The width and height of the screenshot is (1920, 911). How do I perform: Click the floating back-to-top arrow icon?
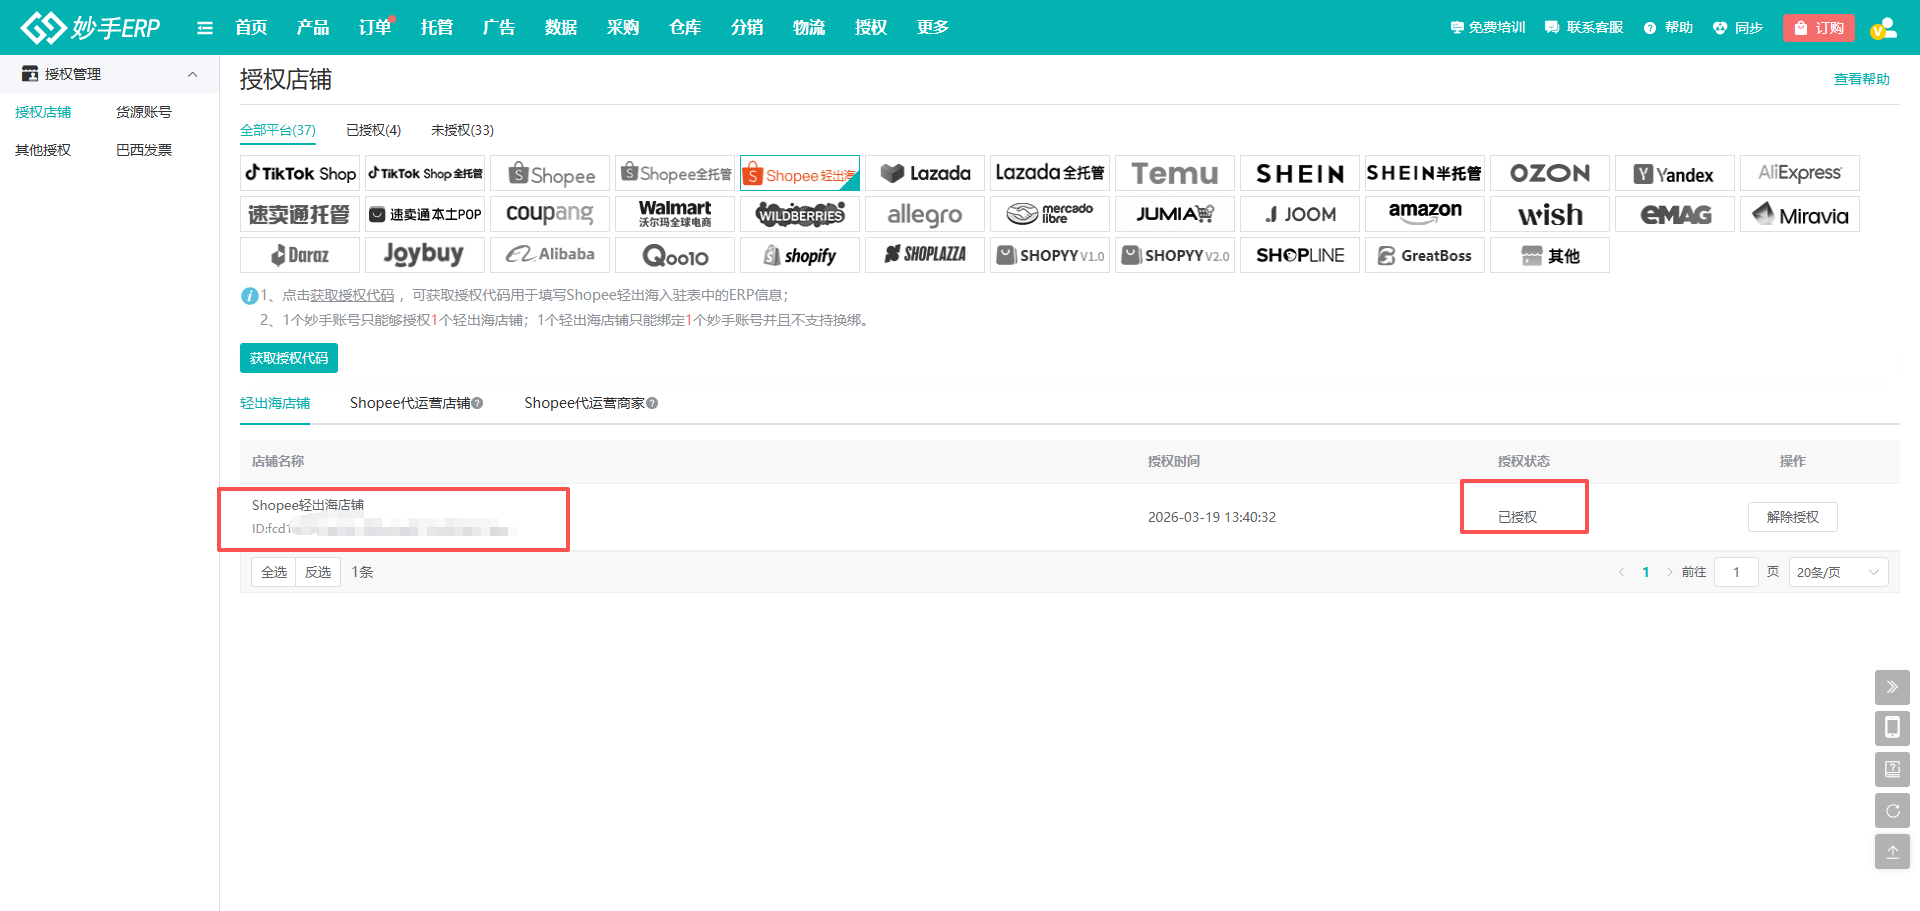click(1892, 852)
